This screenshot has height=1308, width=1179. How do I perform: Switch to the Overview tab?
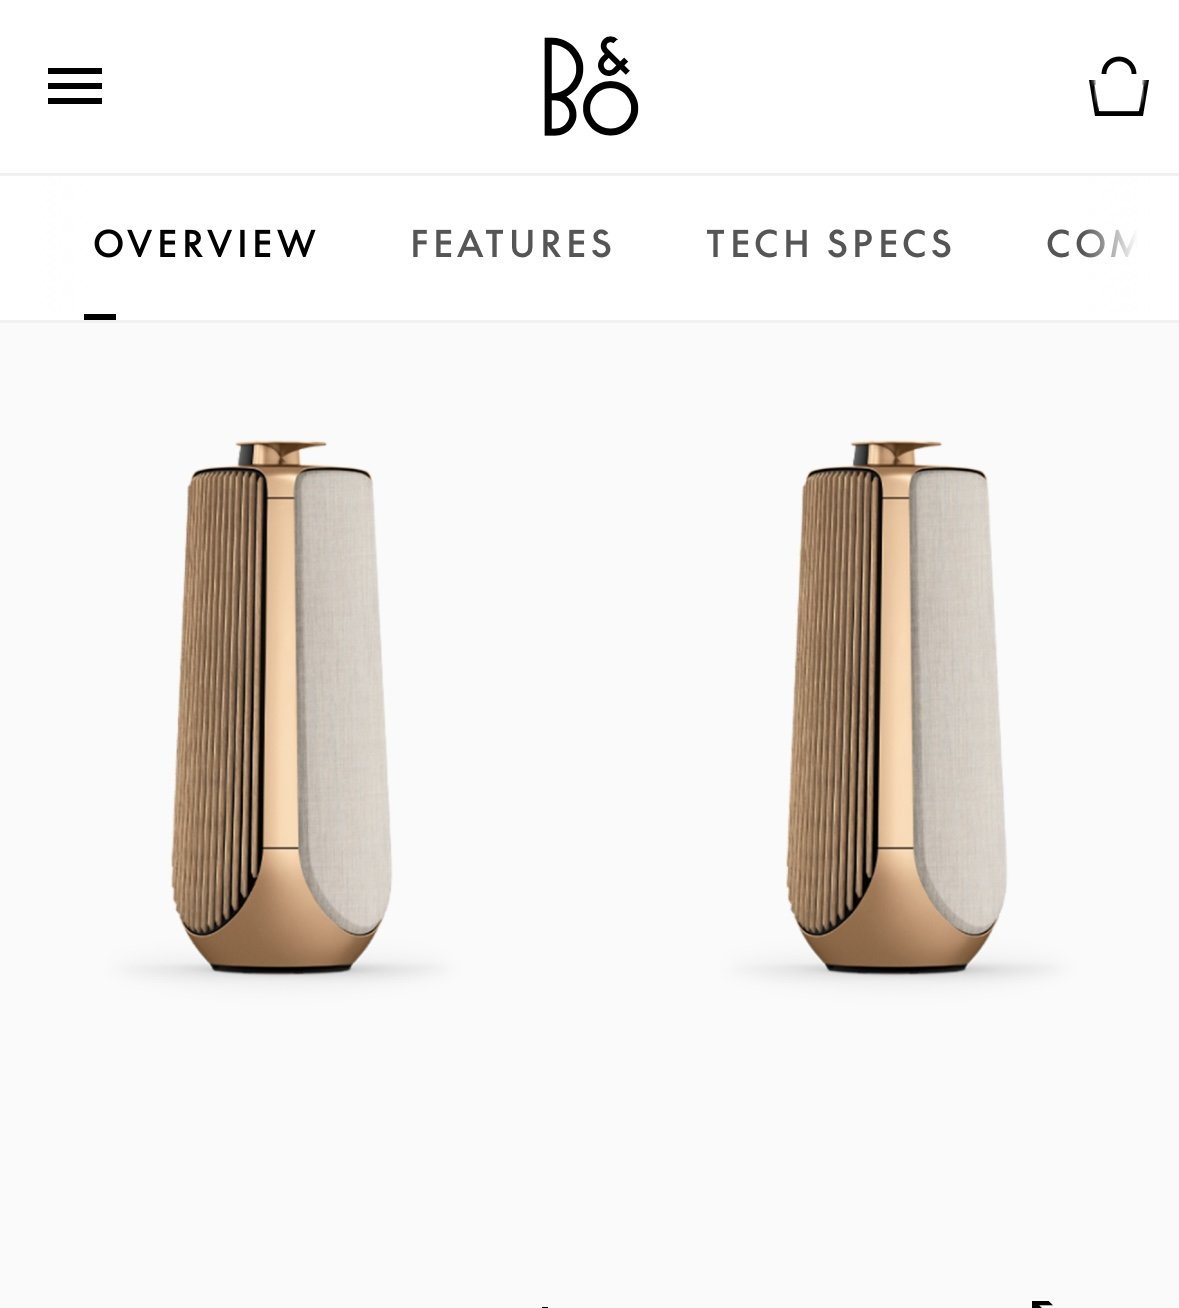pos(205,244)
